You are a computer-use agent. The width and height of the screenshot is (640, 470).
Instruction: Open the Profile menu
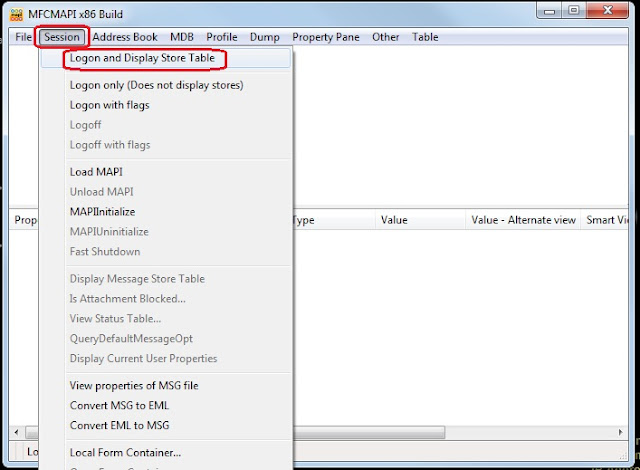(x=222, y=37)
